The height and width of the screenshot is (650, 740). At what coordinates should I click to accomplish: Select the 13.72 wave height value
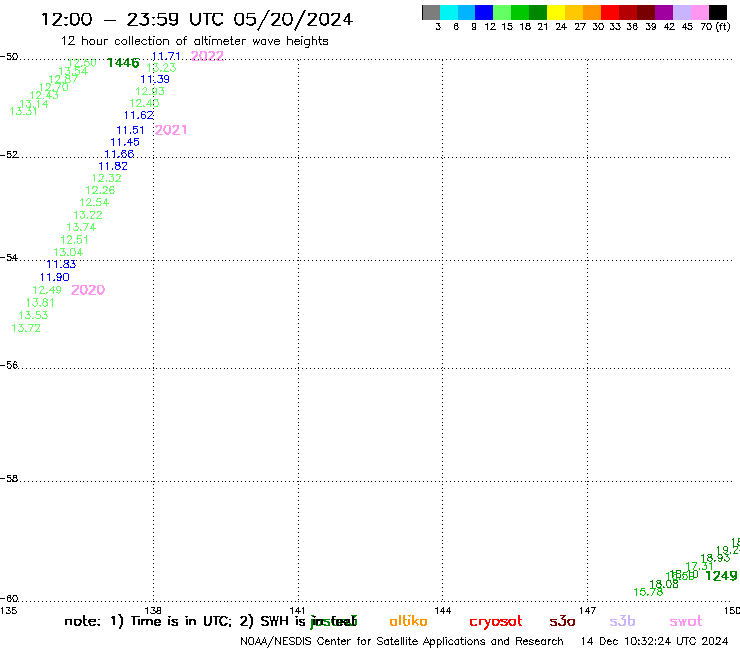26,328
